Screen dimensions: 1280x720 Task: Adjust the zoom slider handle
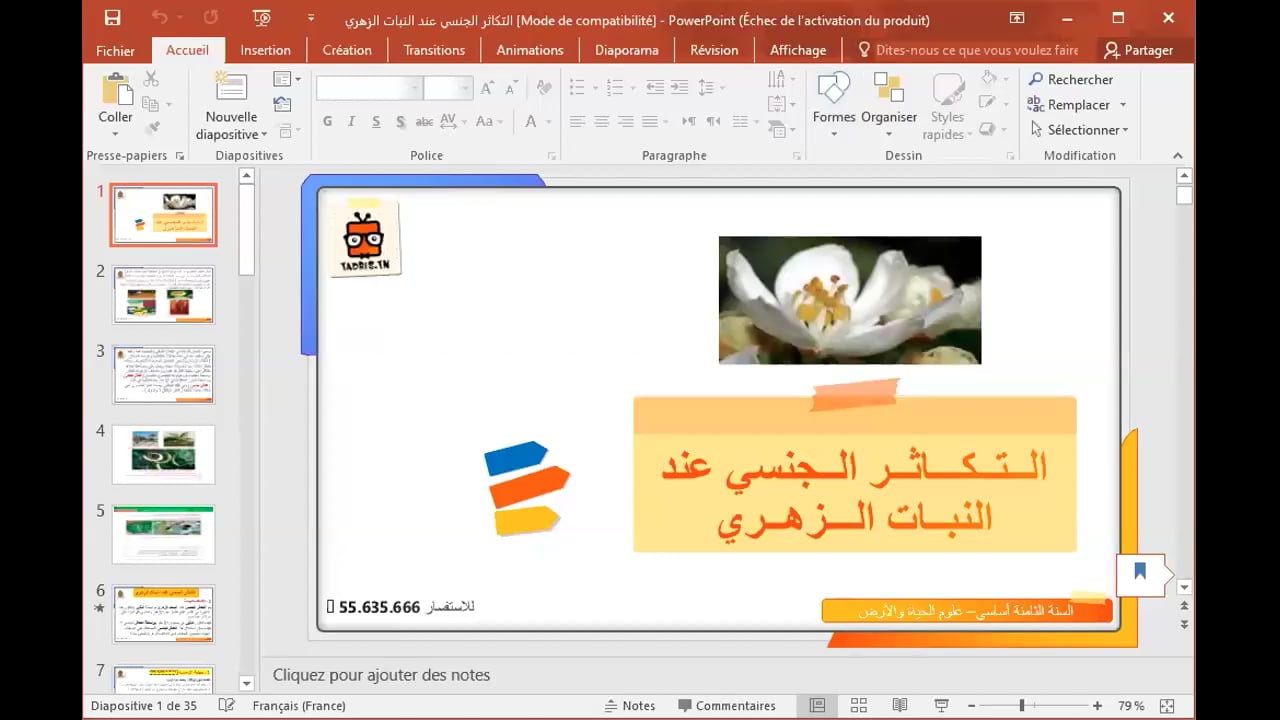1021,705
